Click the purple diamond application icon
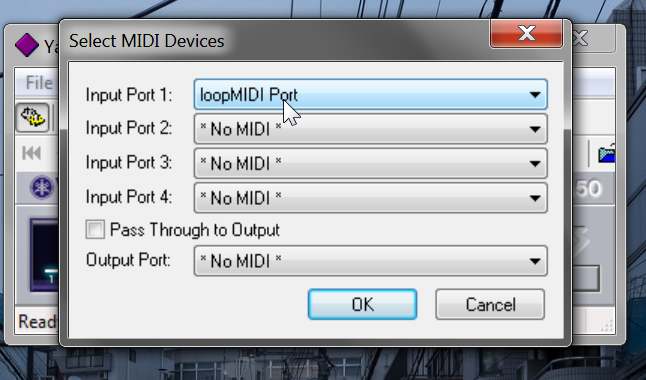The height and width of the screenshot is (380, 646). (x=27, y=45)
